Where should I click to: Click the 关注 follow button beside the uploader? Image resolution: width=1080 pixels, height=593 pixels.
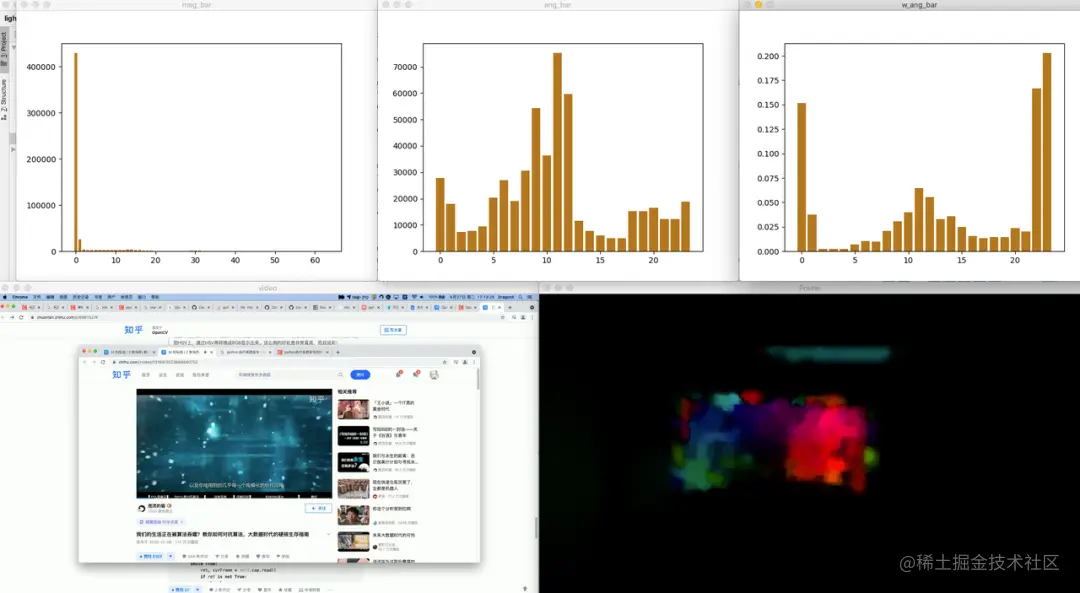coord(318,508)
